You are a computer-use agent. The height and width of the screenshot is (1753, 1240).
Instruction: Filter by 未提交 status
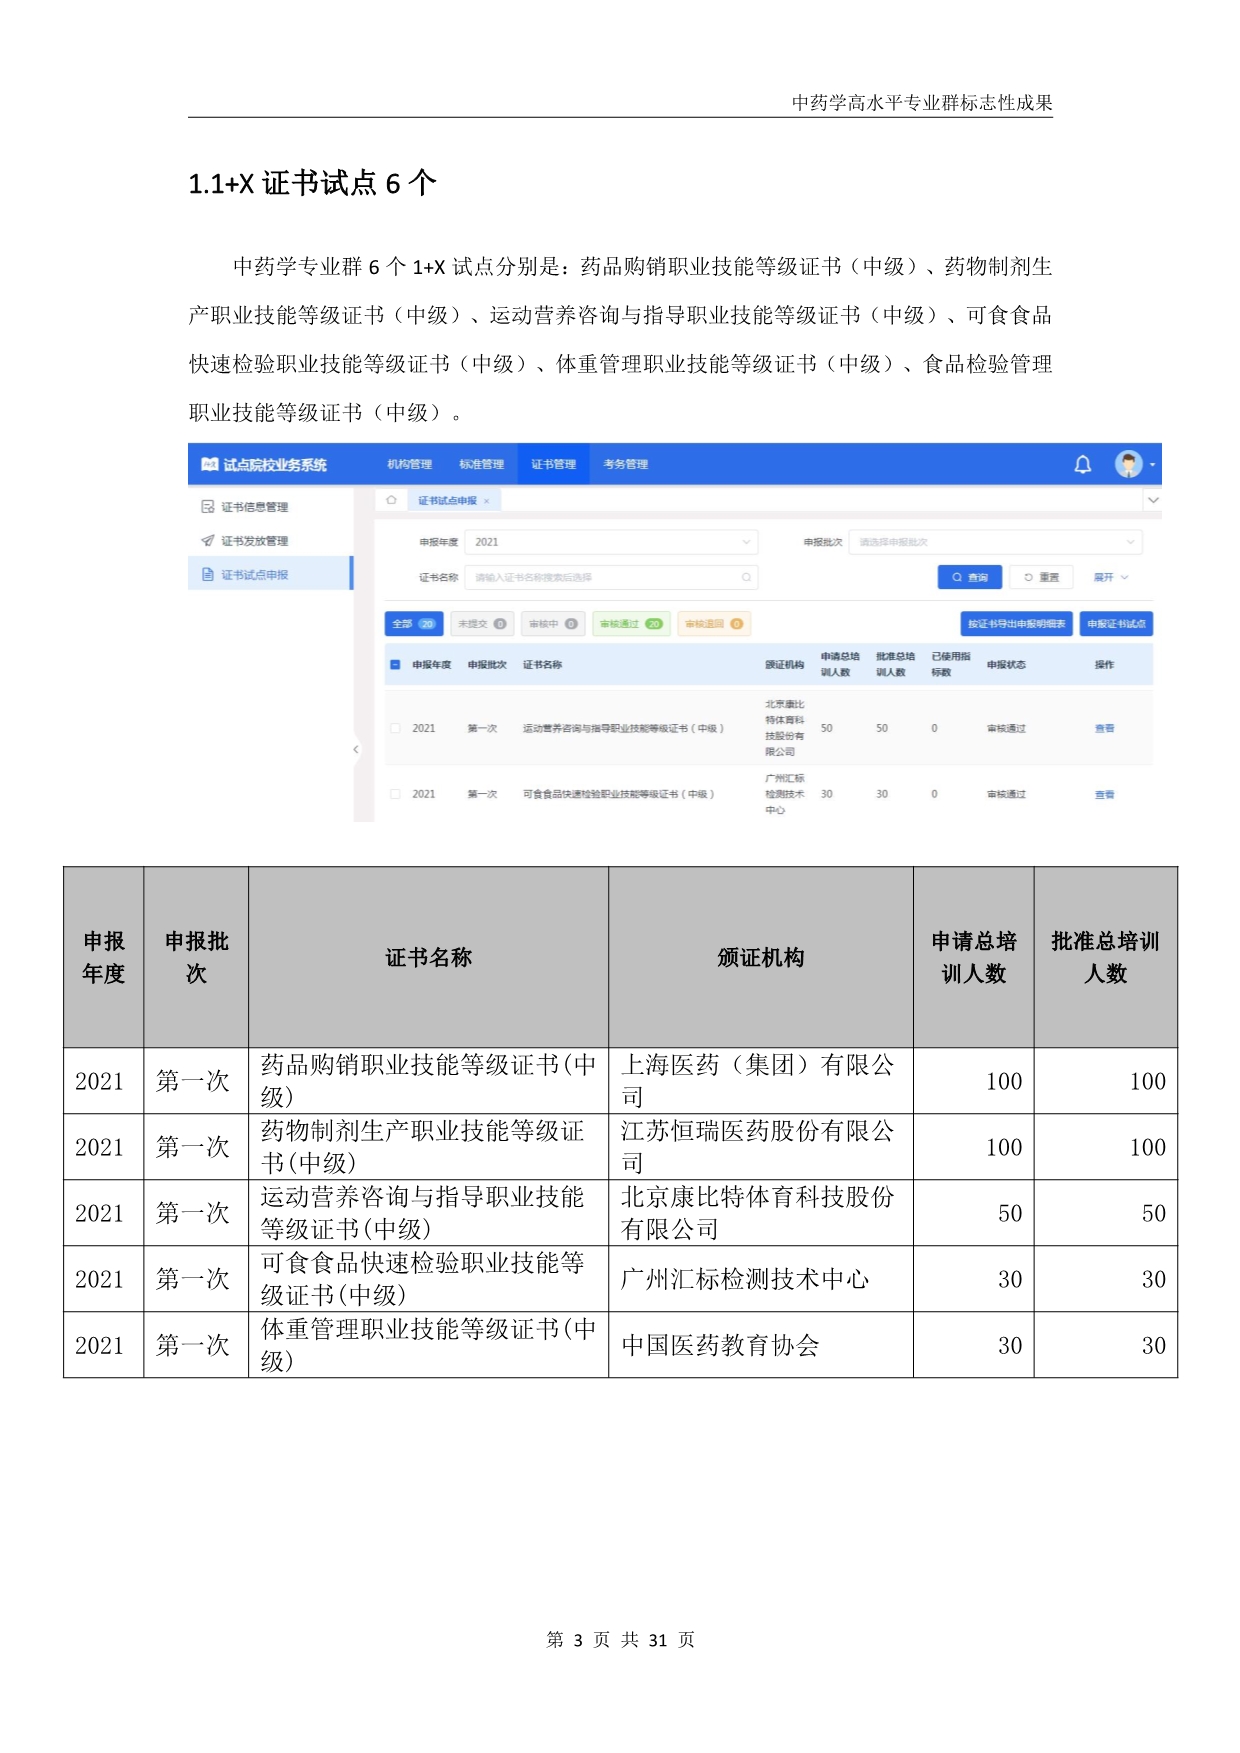point(482,624)
